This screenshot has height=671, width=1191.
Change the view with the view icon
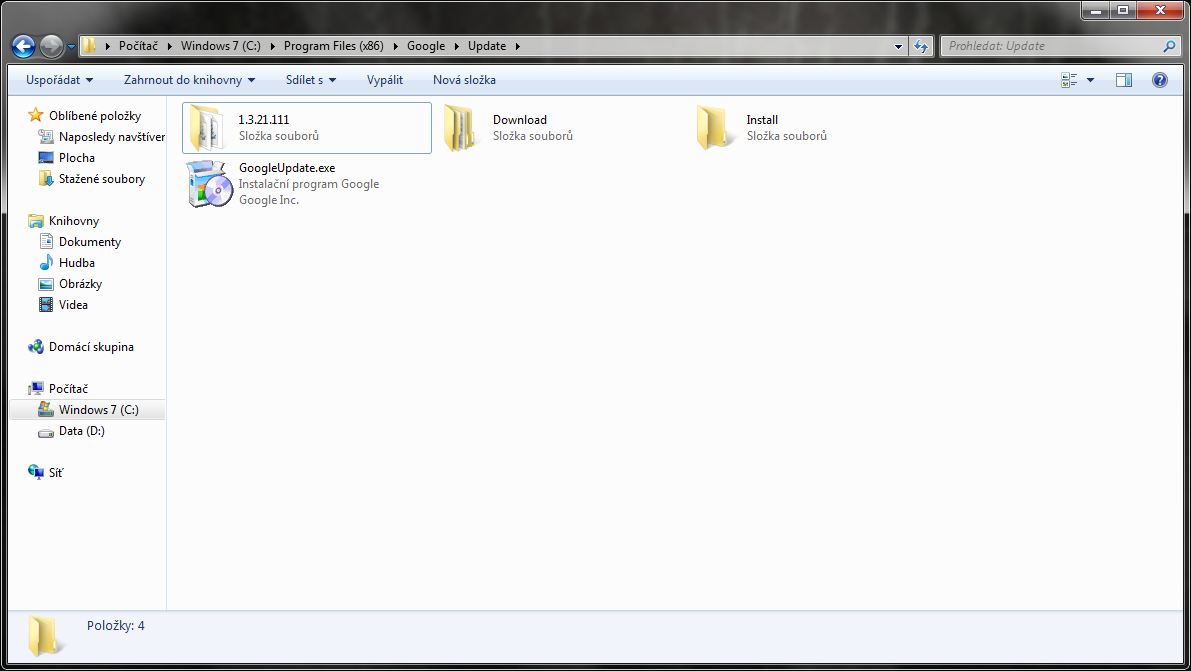[1069, 80]
